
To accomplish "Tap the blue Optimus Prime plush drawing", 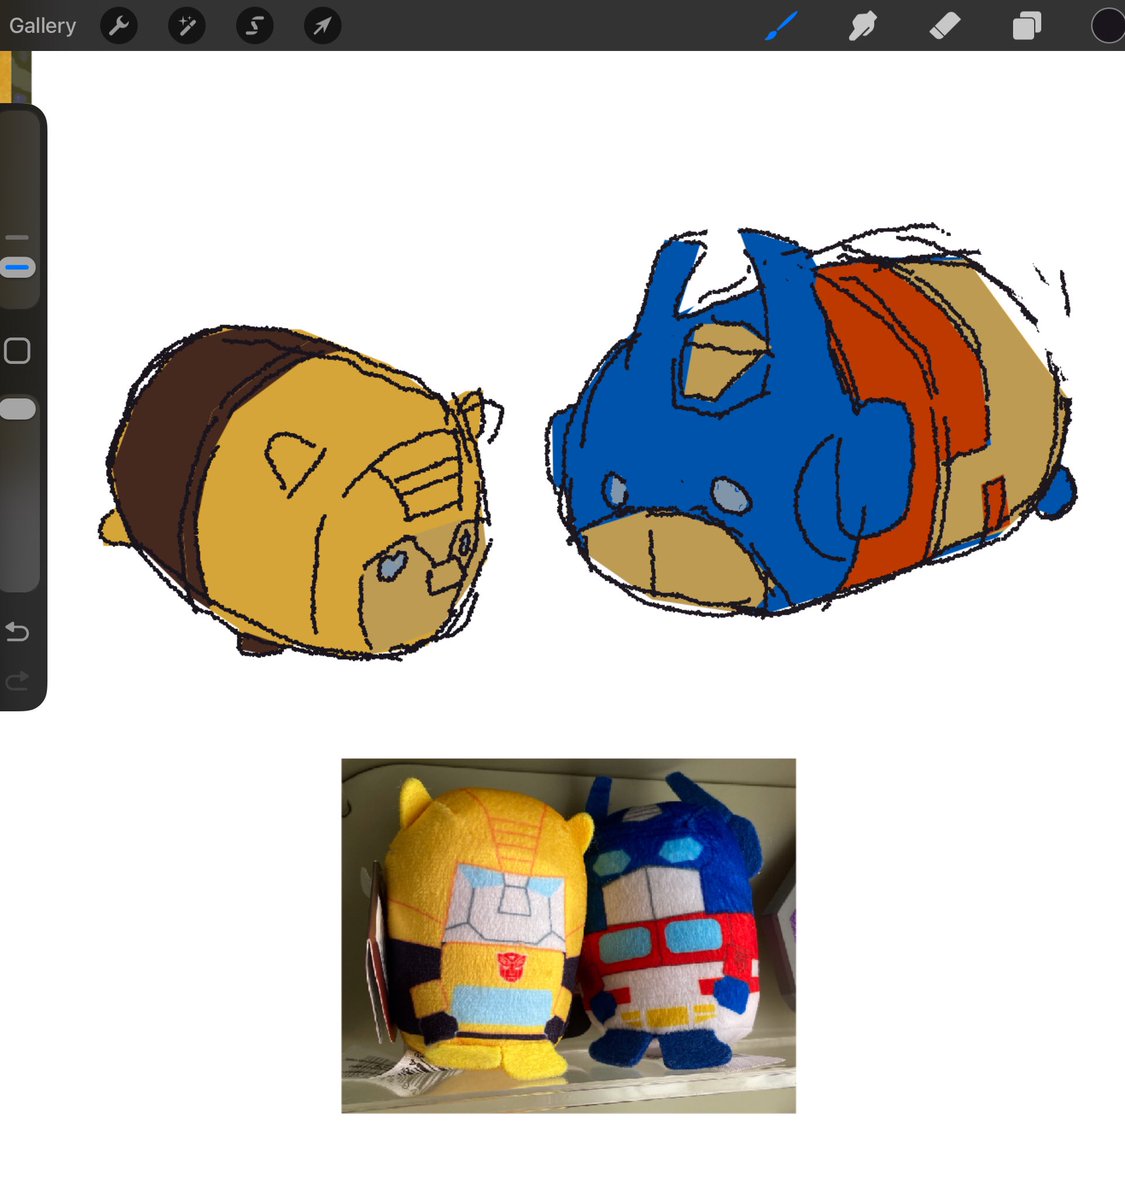I will [x=811, y=420].
